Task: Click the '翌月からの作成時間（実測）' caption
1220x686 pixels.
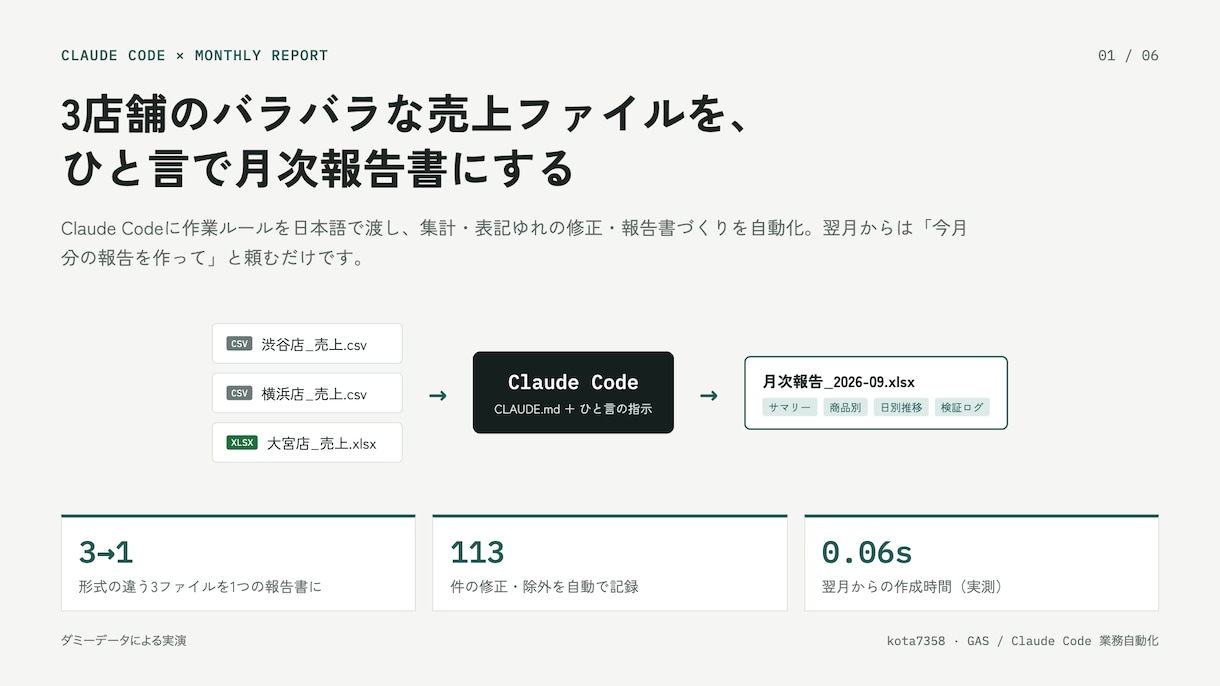Action: coord(913,587)
